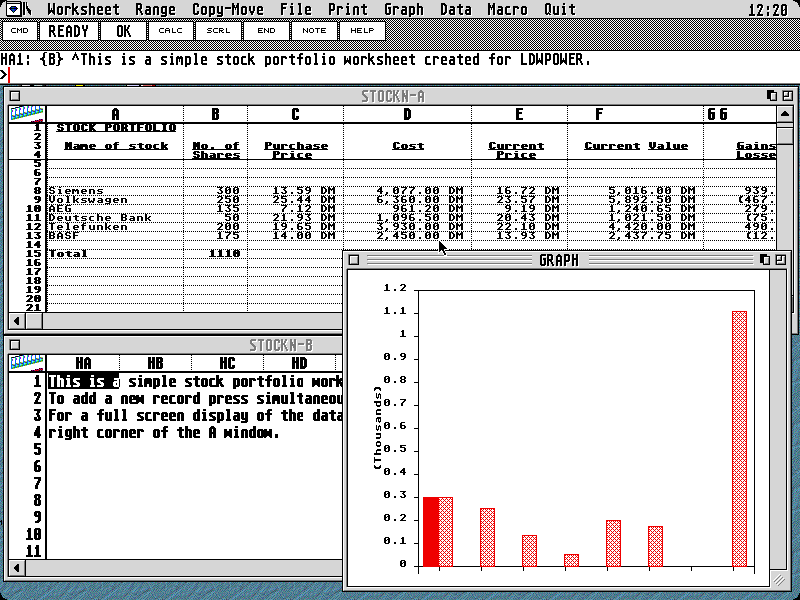Click the READY mode indicator

69,31
